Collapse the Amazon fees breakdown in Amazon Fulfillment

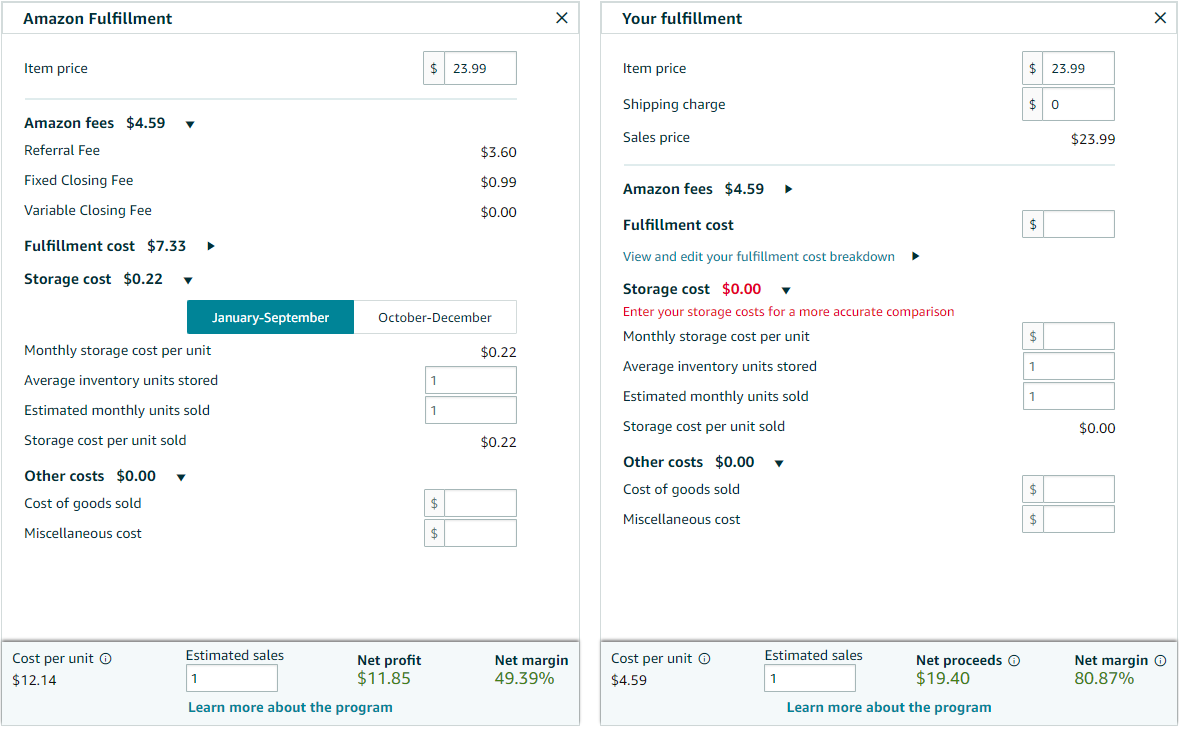click(190, 123)
